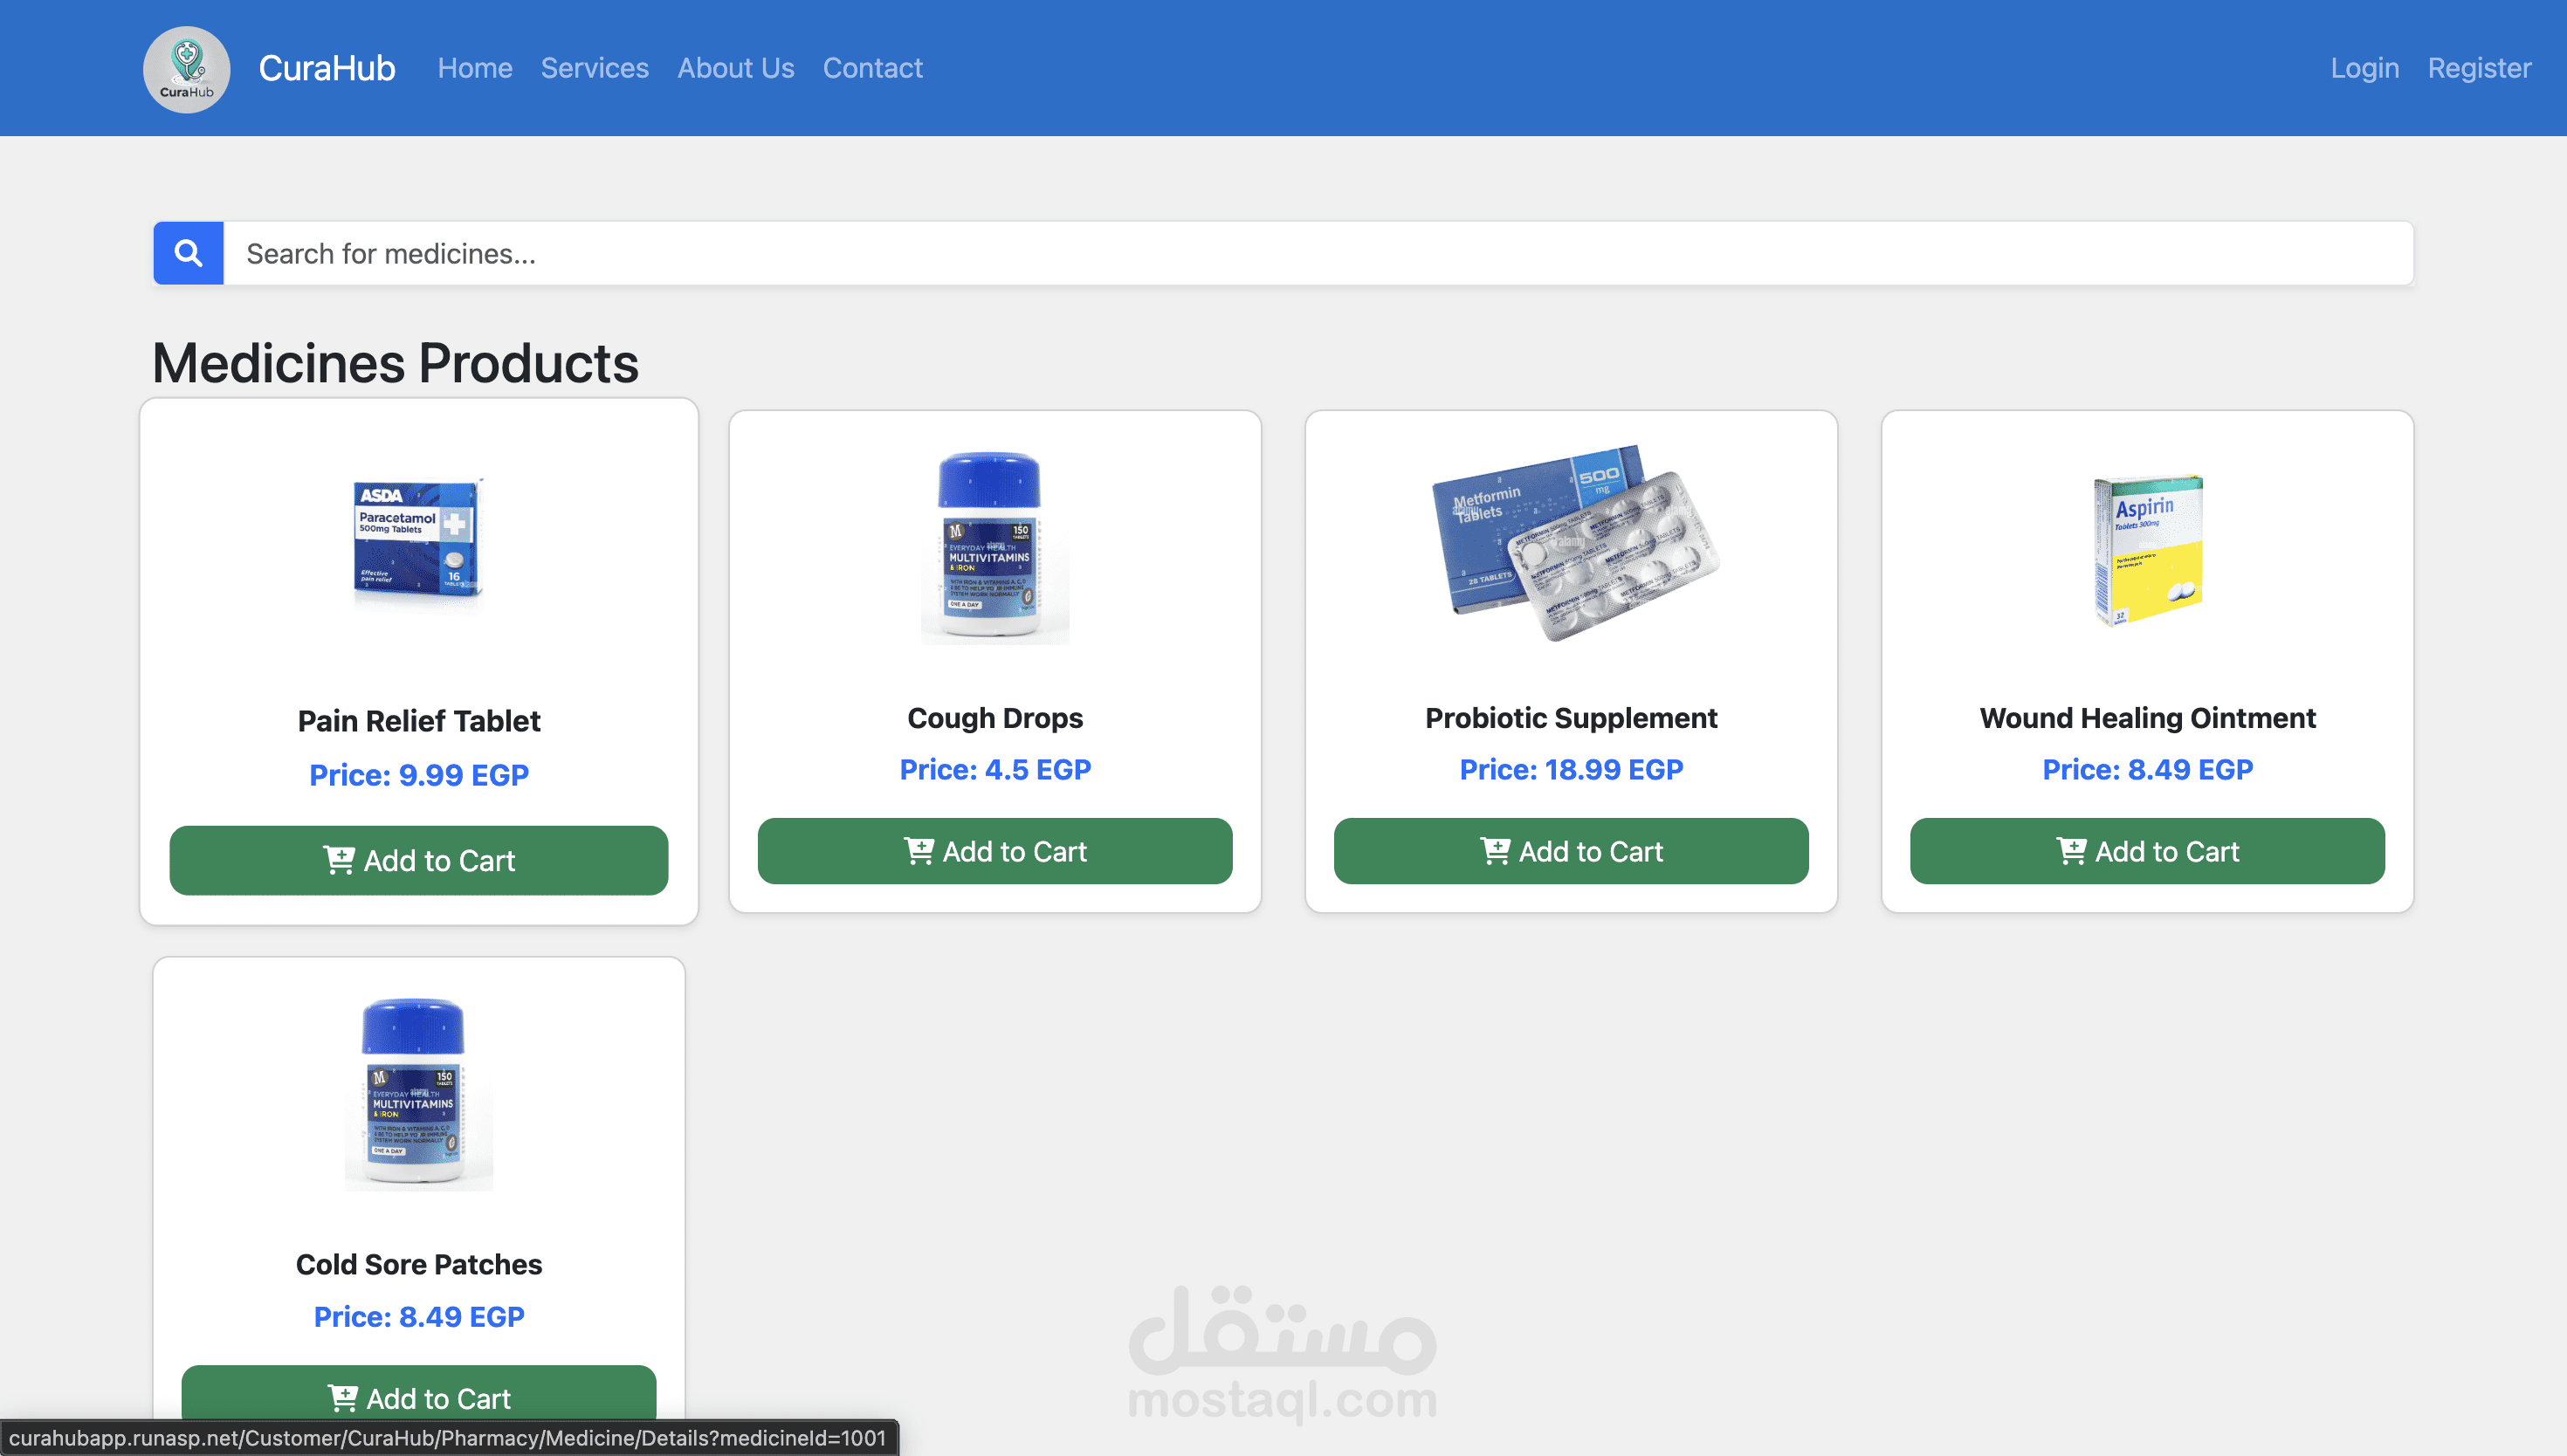The image size is (2567, 1456).
Task: Click the Login link
Action: tap(2364, 68)
